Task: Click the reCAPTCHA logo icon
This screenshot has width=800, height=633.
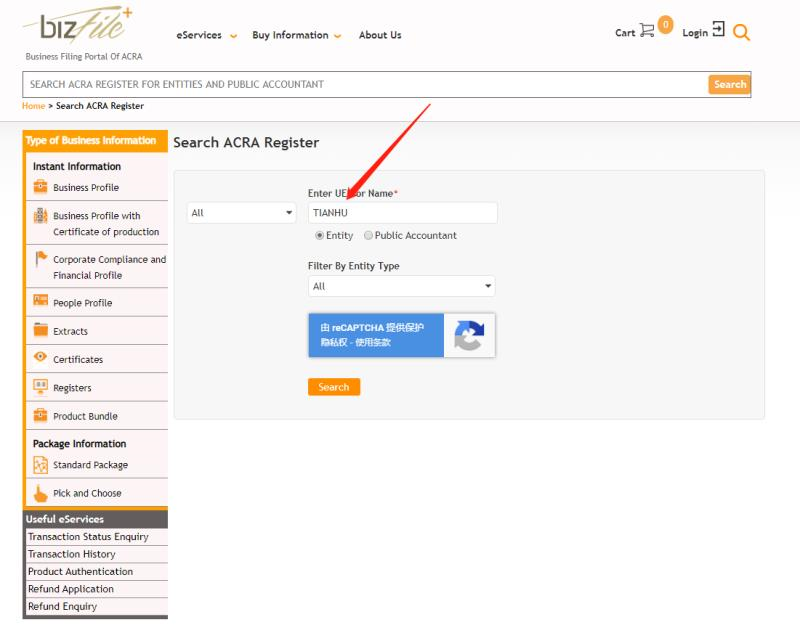Action: [x=469, y=335]
